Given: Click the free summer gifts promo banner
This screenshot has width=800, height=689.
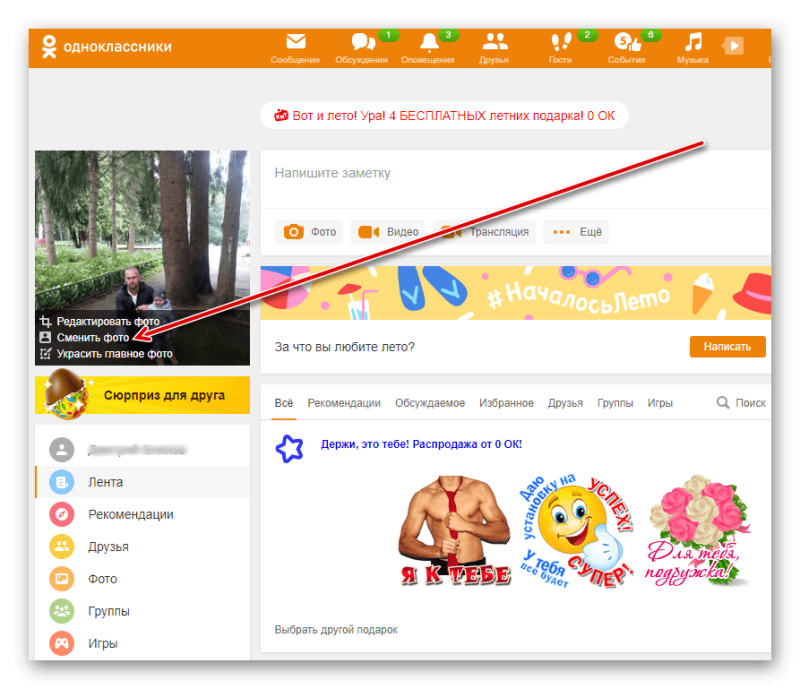Looking at the screenshot, I should point(444,115).
